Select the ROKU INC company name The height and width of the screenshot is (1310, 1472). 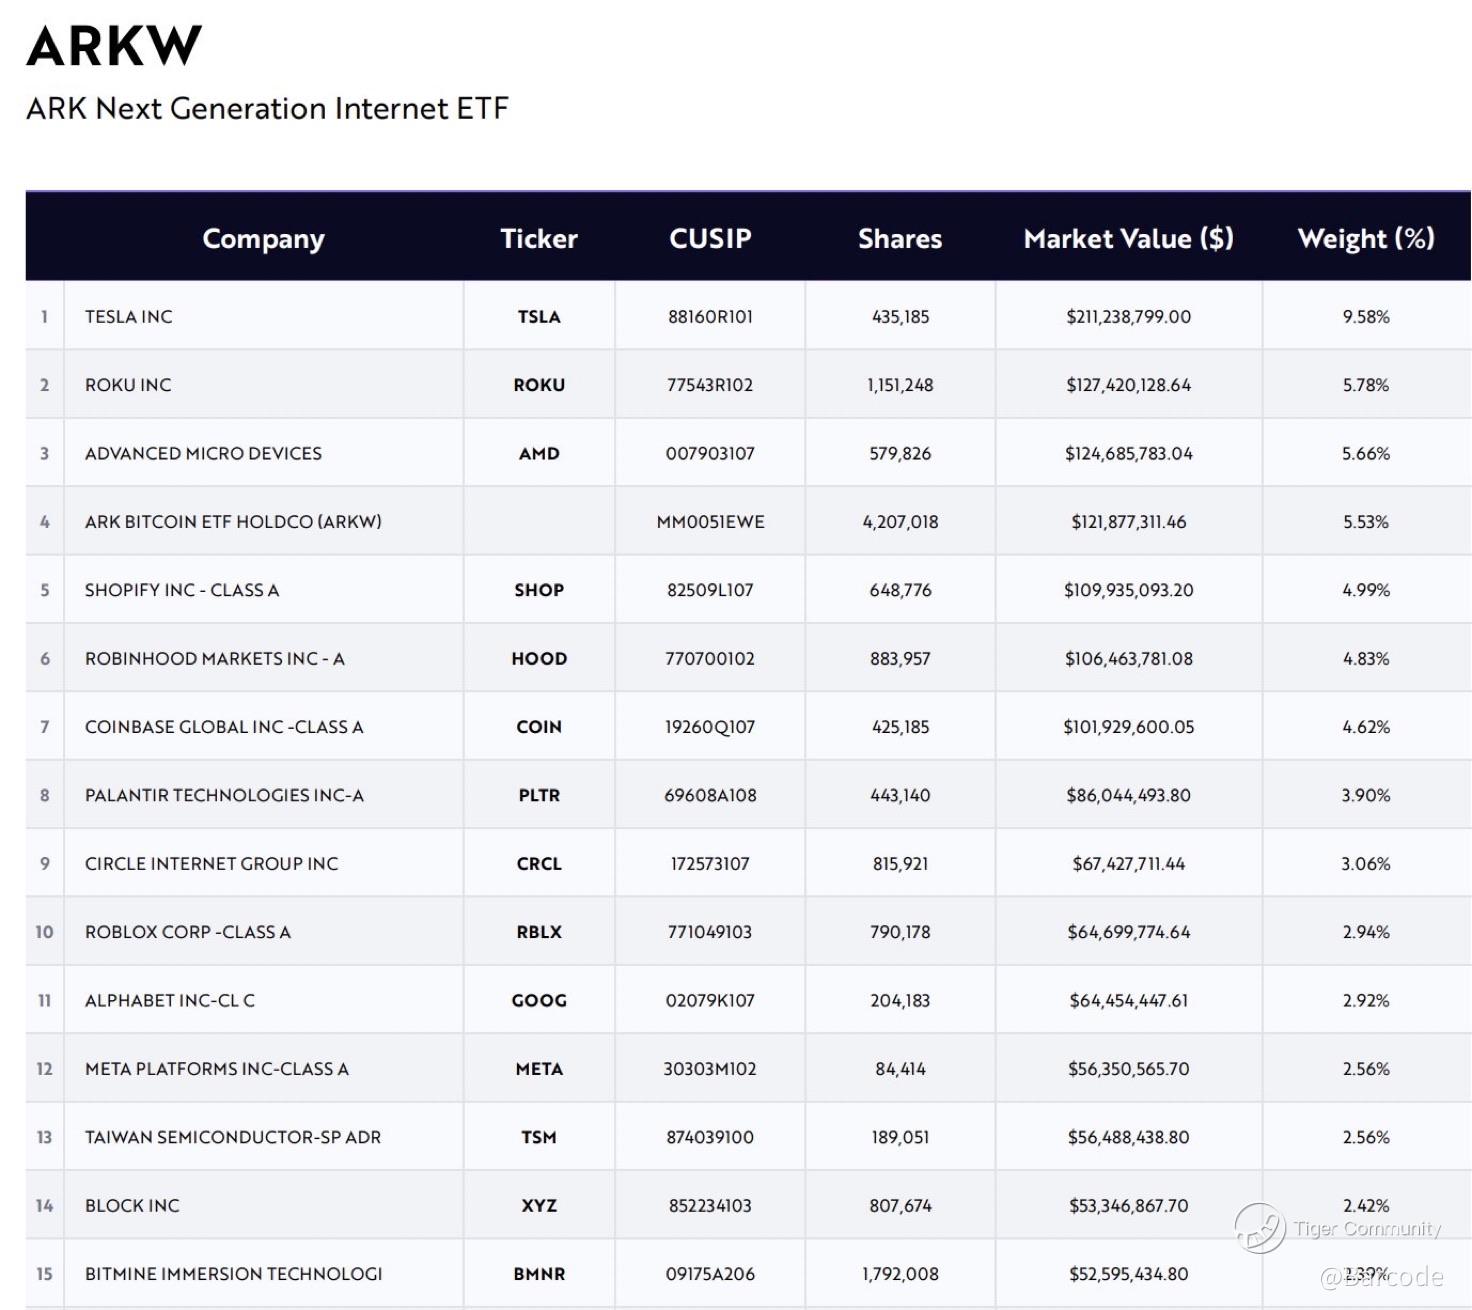point(128,385)
